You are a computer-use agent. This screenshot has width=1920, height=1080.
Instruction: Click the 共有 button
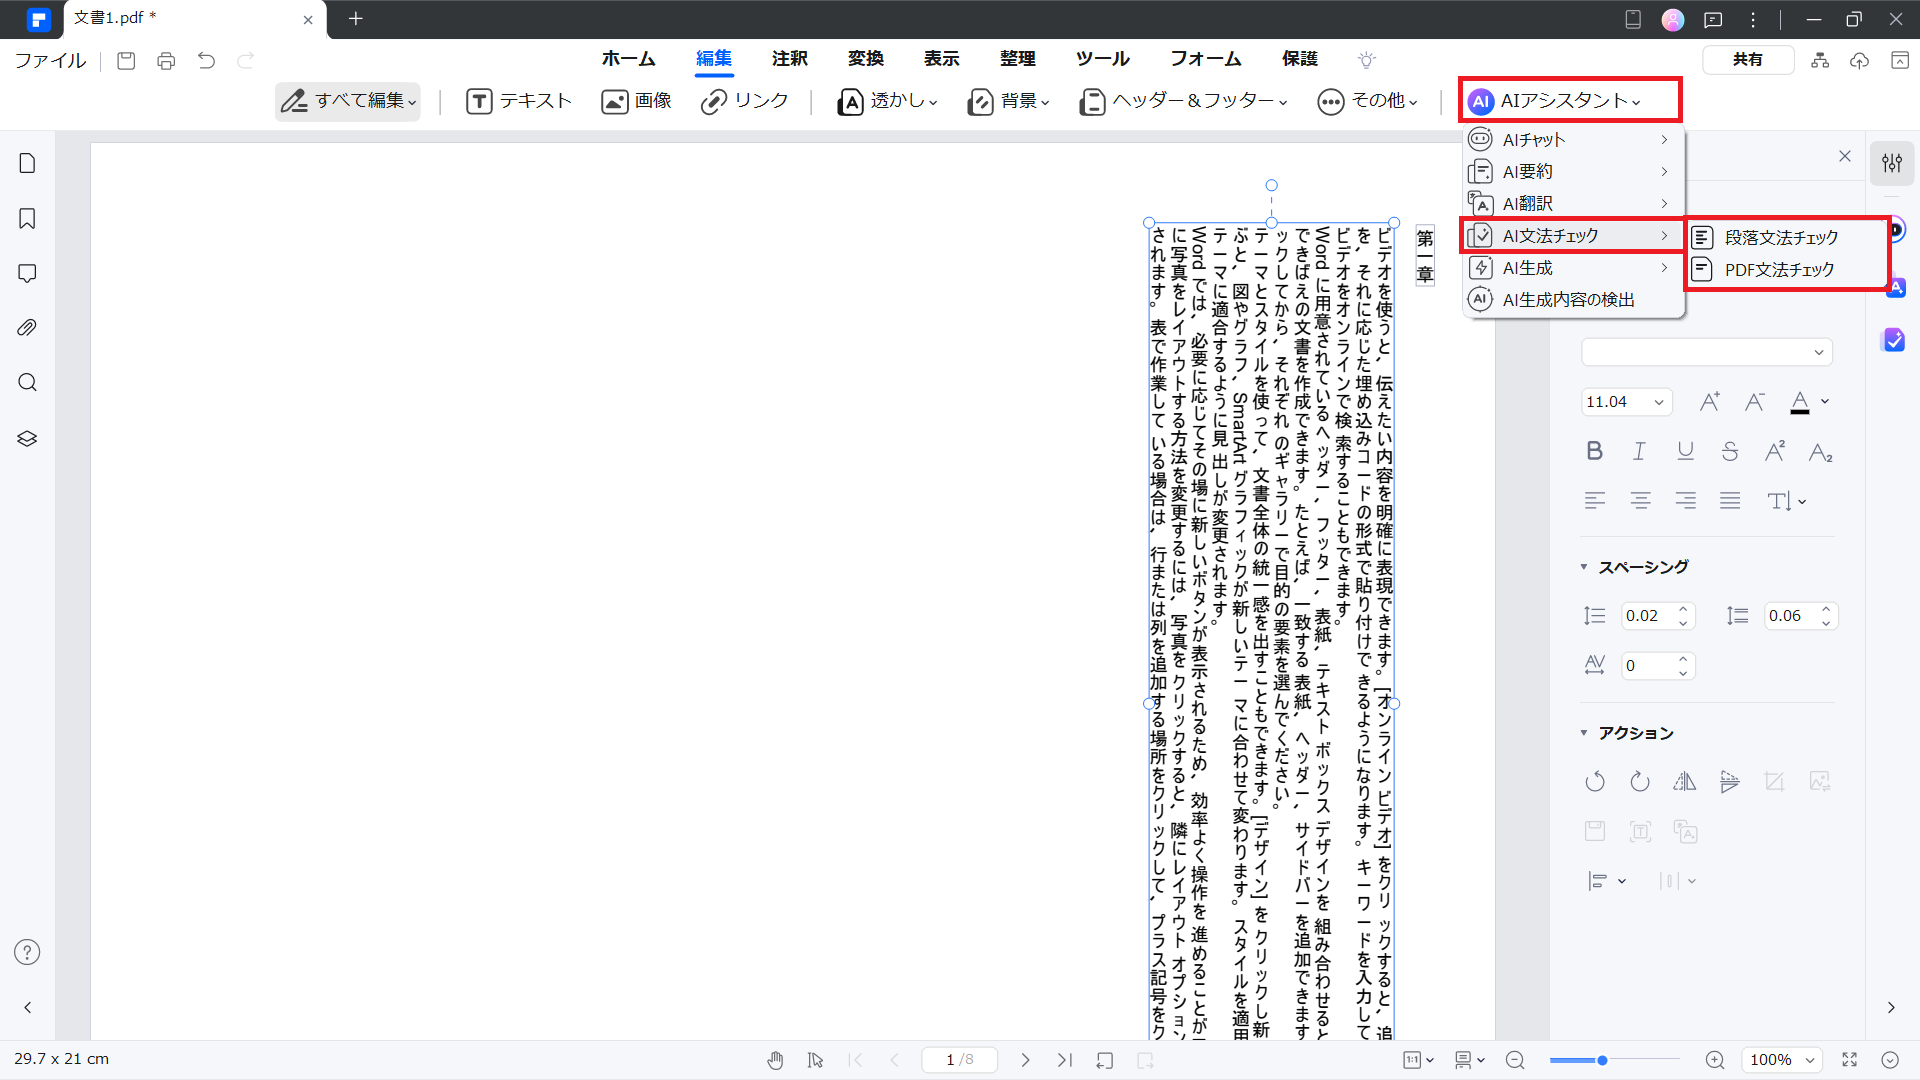click(1748, 60)
